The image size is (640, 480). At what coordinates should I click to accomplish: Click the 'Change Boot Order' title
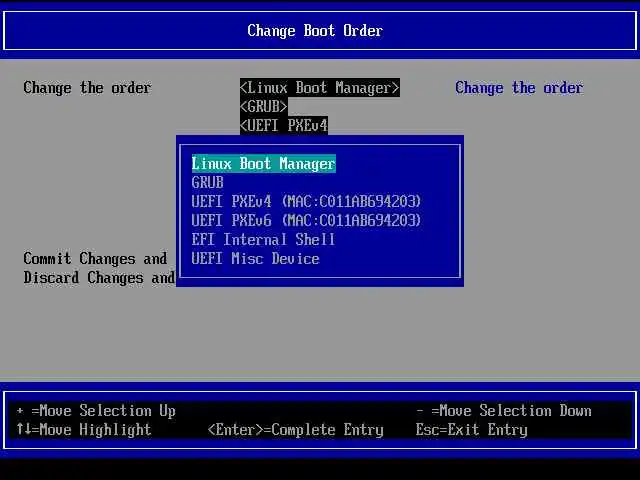(315, 31)
